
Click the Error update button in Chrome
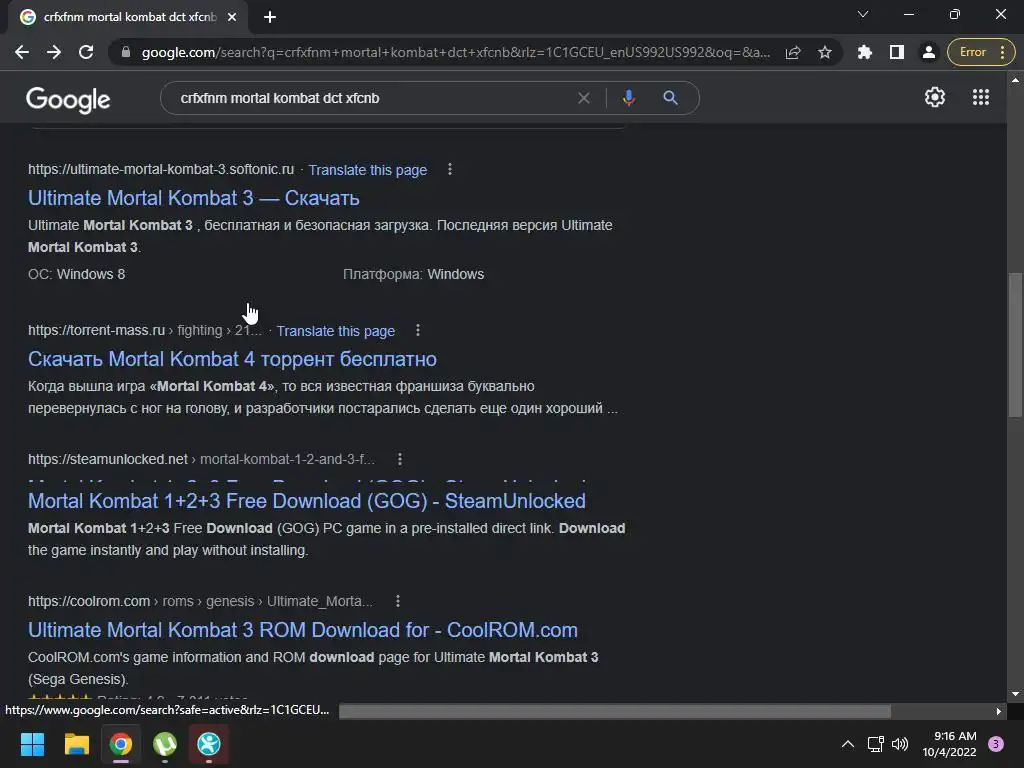coord(981,52)
